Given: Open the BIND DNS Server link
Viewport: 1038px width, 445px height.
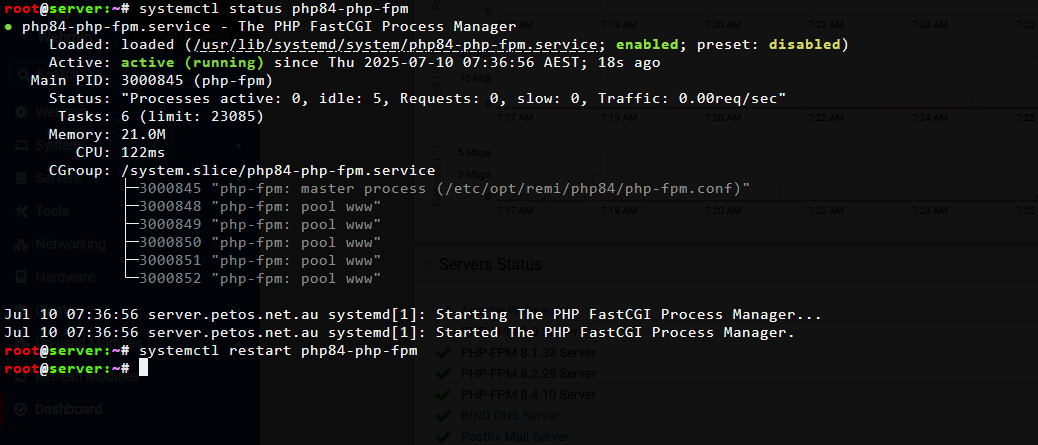Looking at the screenshot, I should 510,417.
